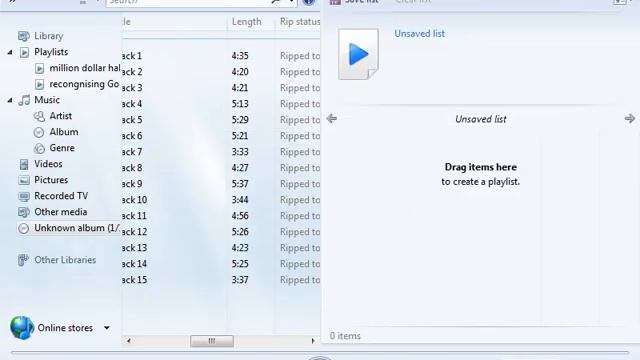Collapse the Playlists tree node
Image resolution: width=640 pixels, height=360 pixels.
tap(10, 52)
